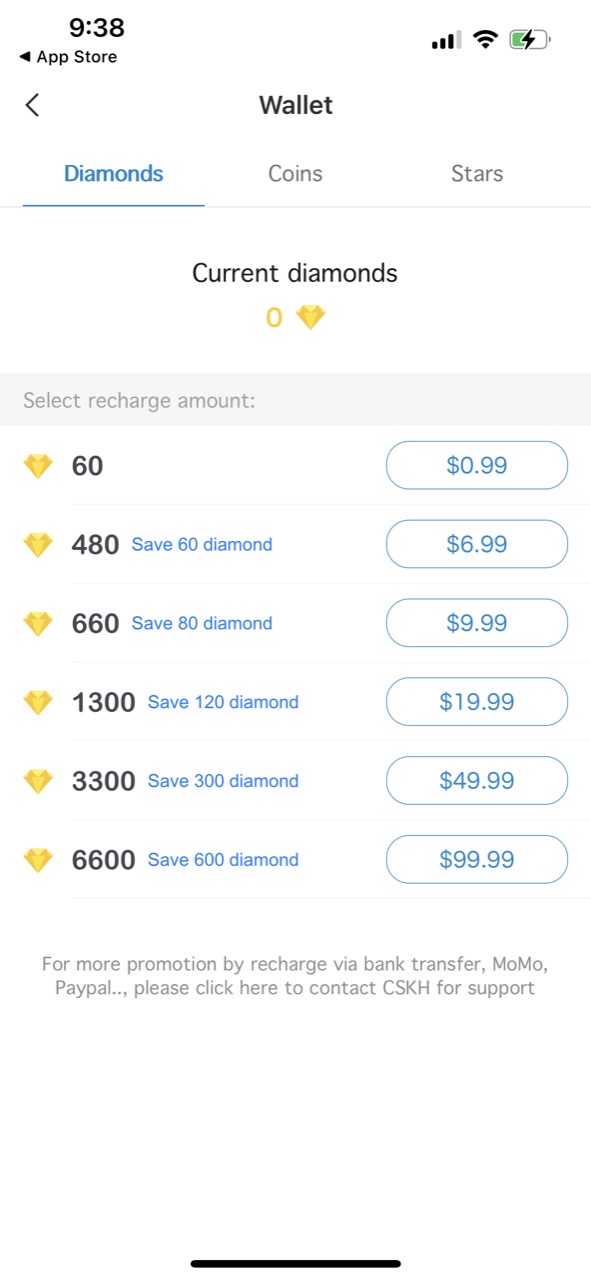Buy 60 diamonds for $0.99
The height and width of the screenshot is (1280, 591).
pos(477,465)
